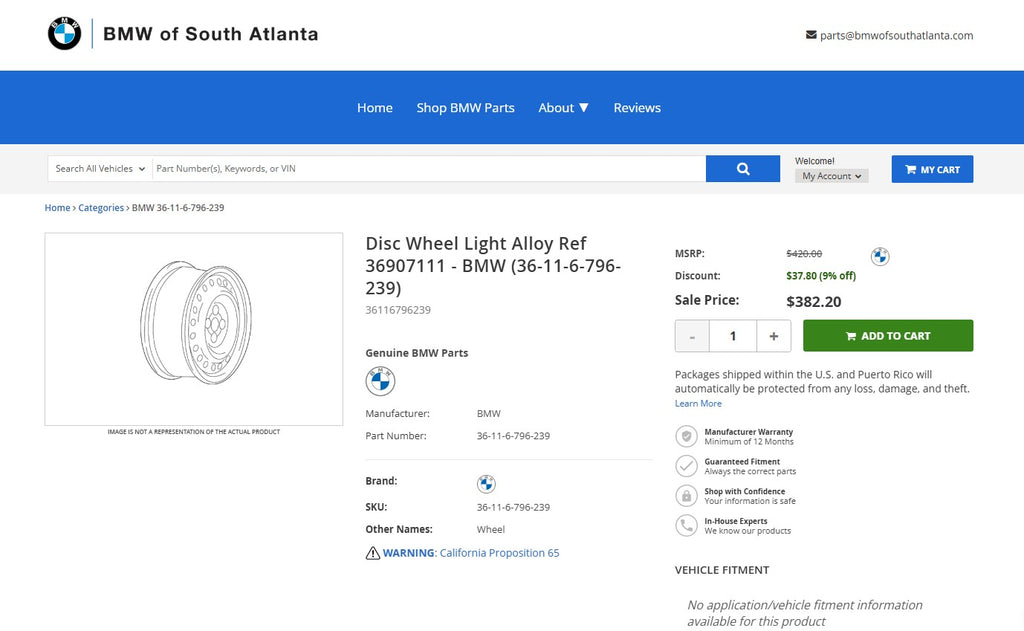
Task: Open the Search All Vehicles dropdown
Action: (100, 169)
